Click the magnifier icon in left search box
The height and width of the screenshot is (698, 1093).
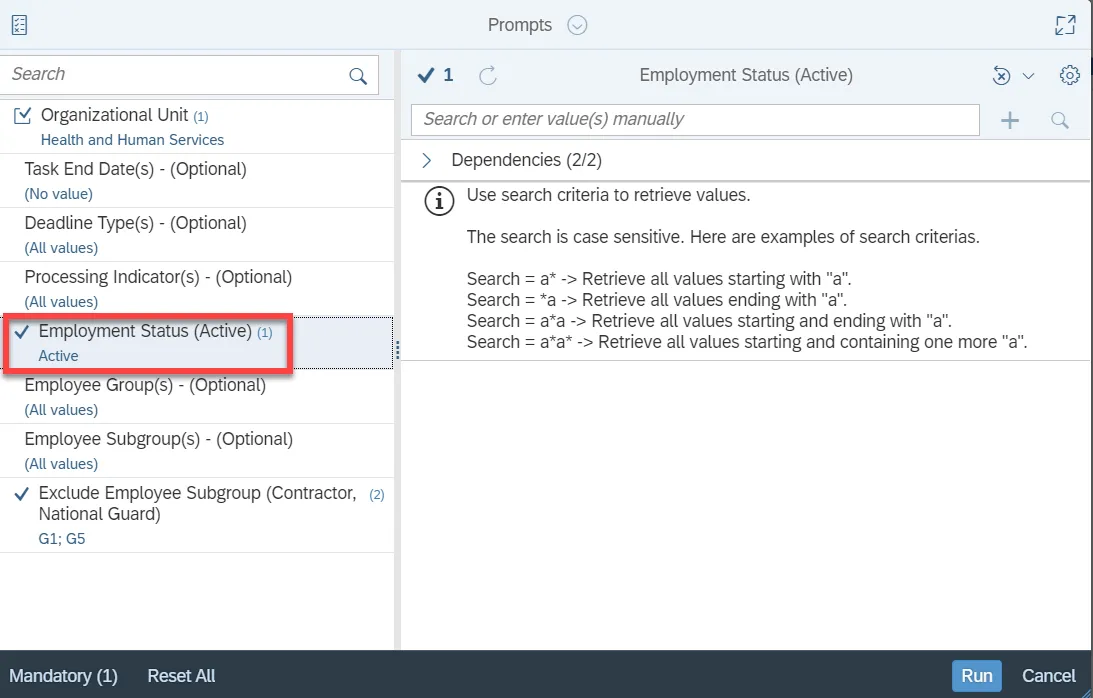coord(358,75)
